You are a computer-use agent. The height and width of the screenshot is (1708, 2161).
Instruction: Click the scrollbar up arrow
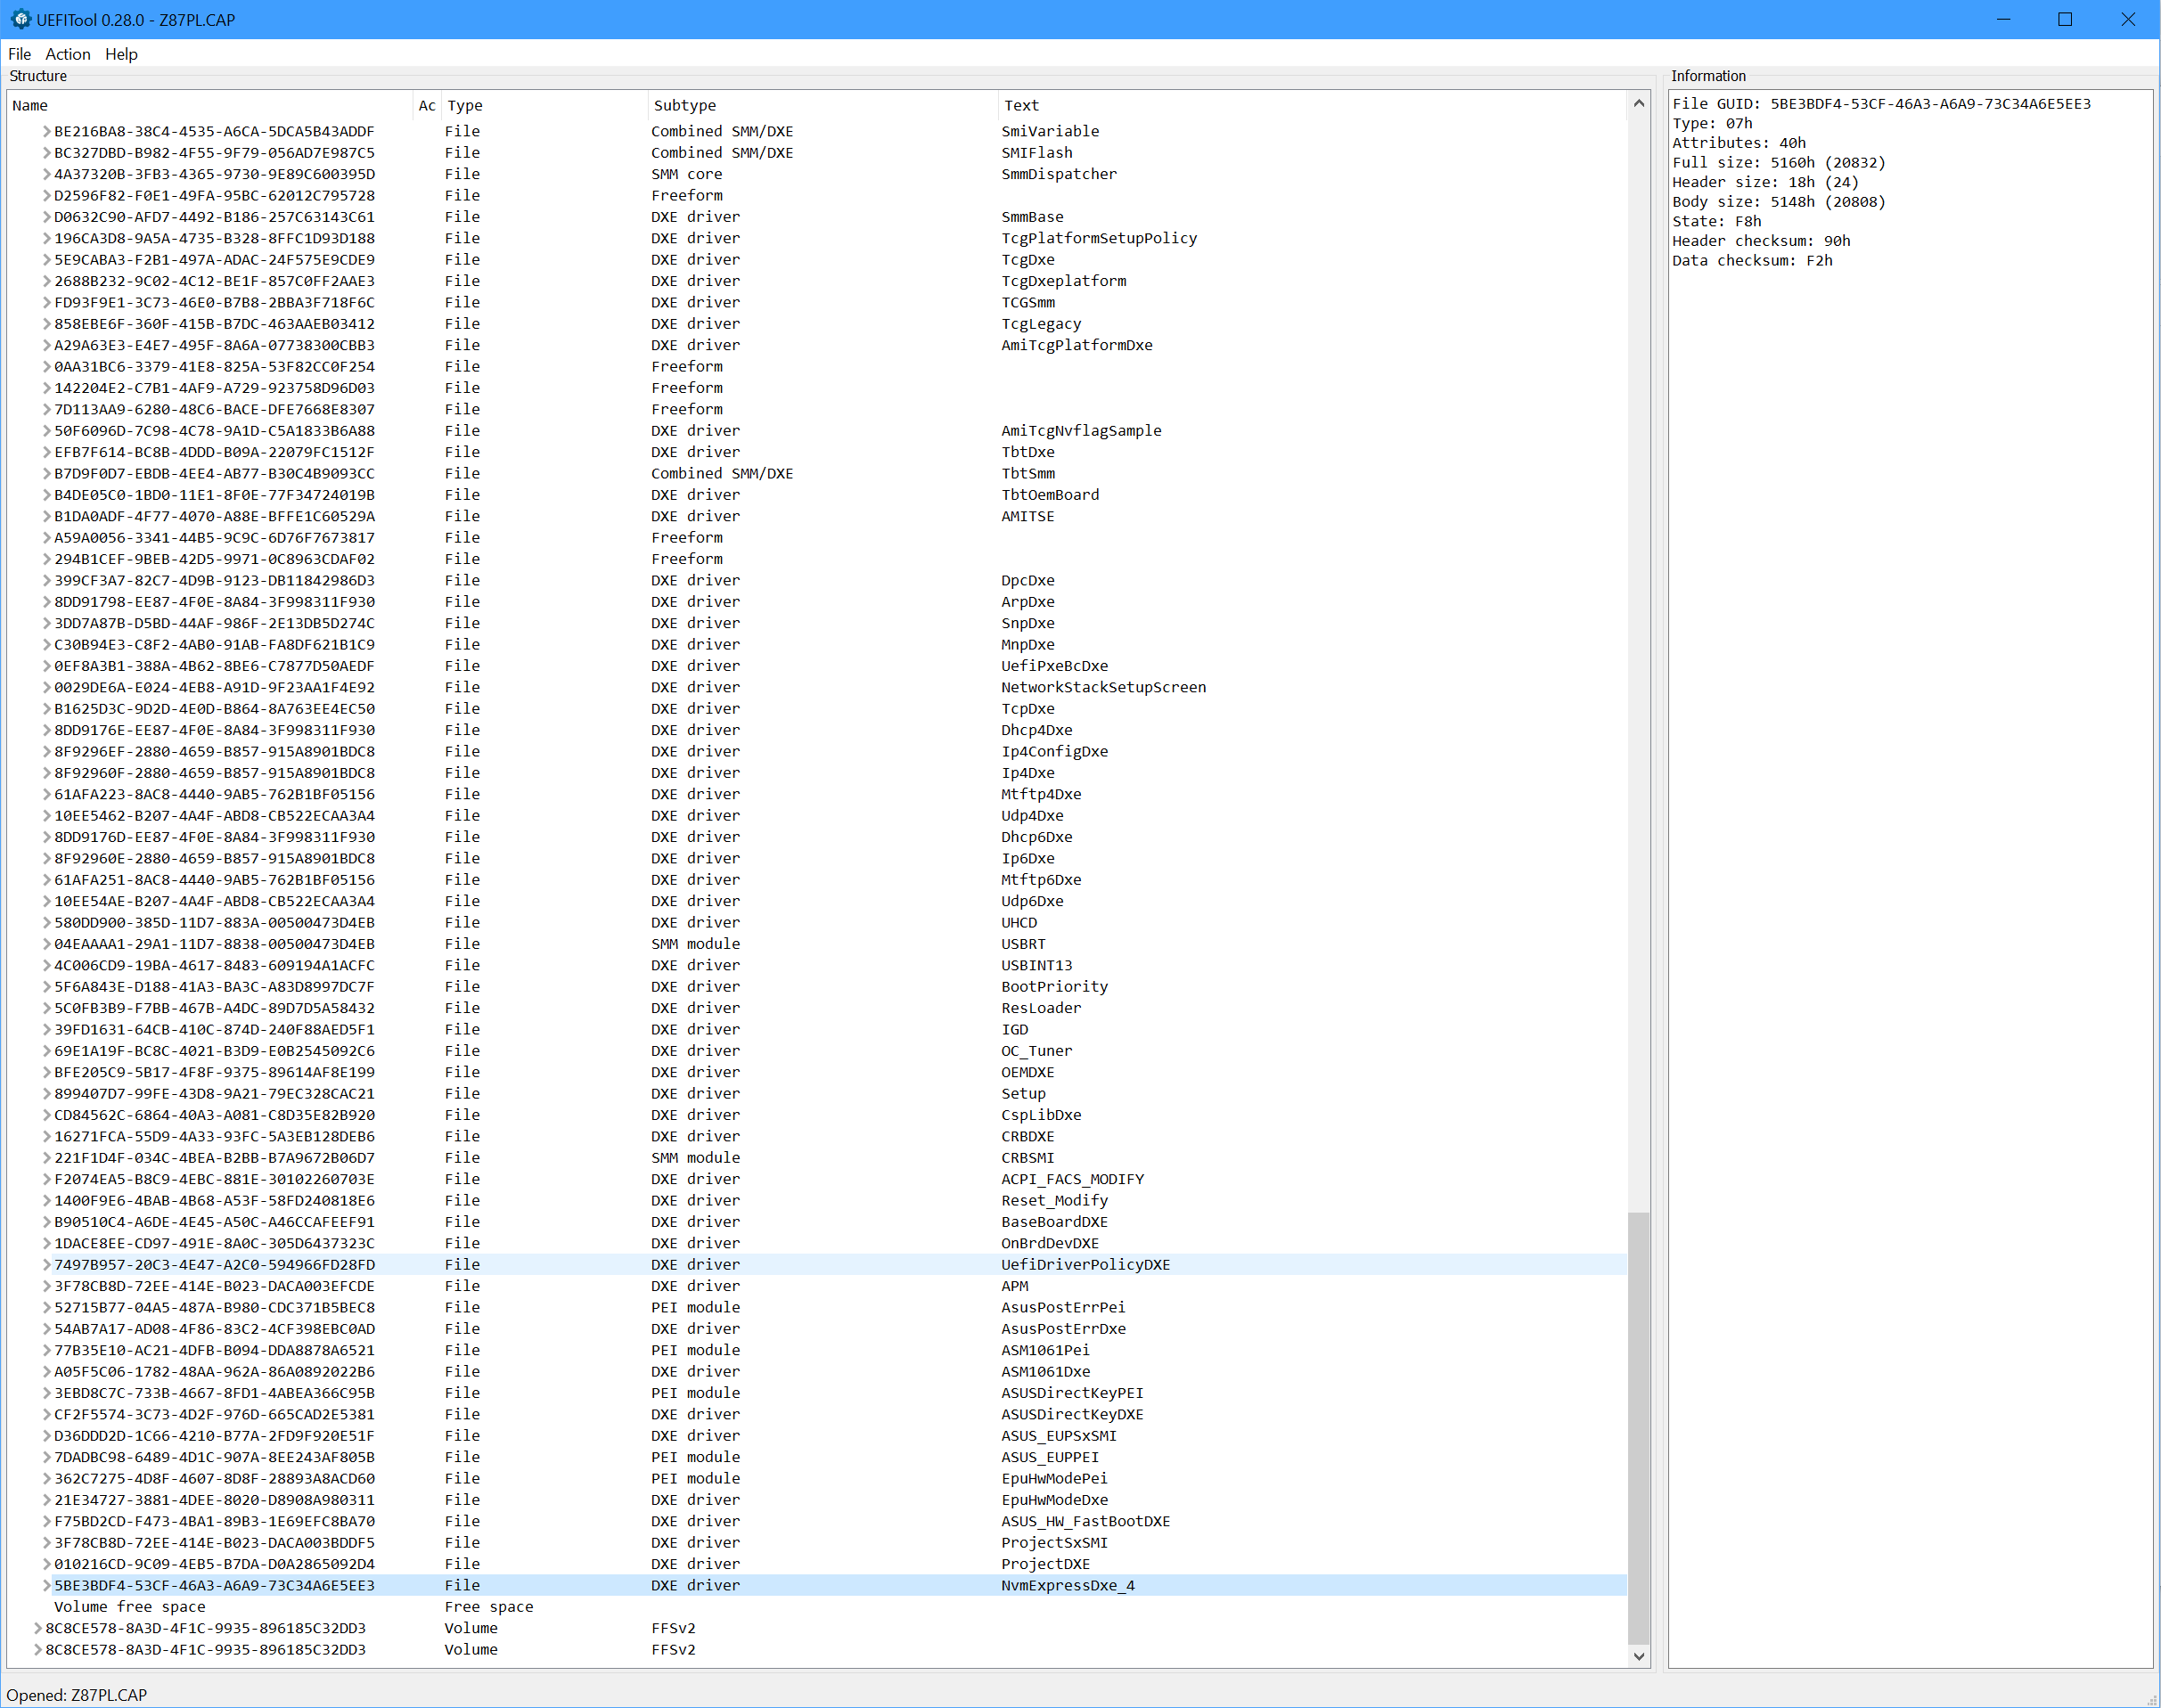pos(1638,103)
